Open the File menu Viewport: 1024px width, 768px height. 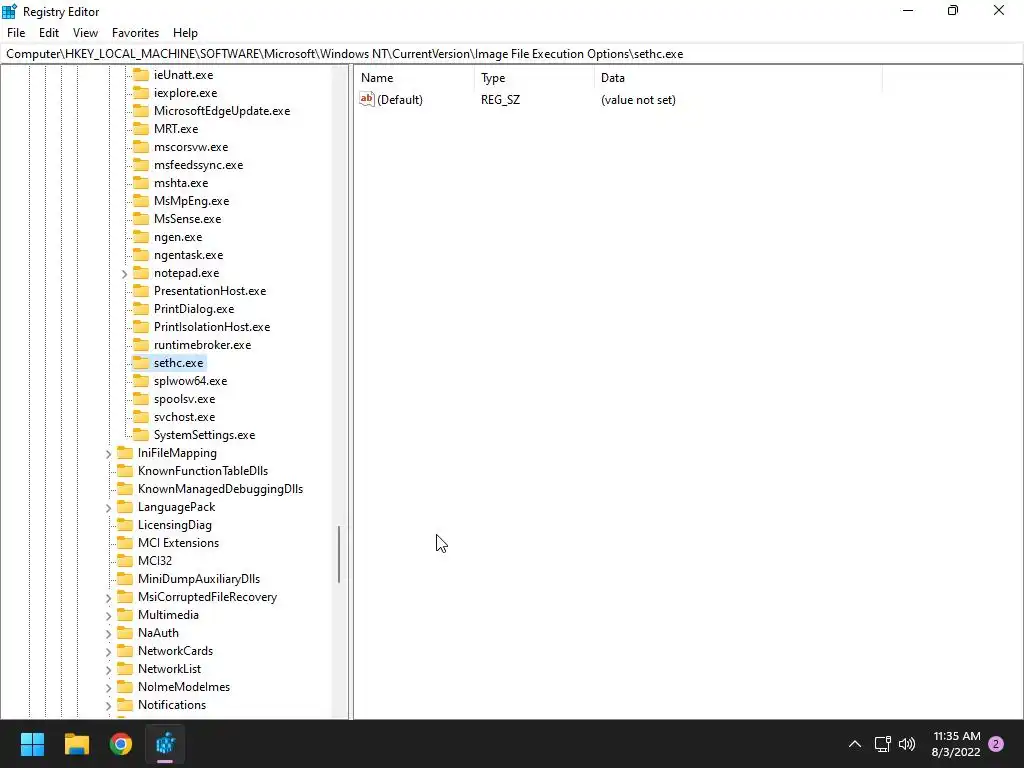(x=16, y=33)
